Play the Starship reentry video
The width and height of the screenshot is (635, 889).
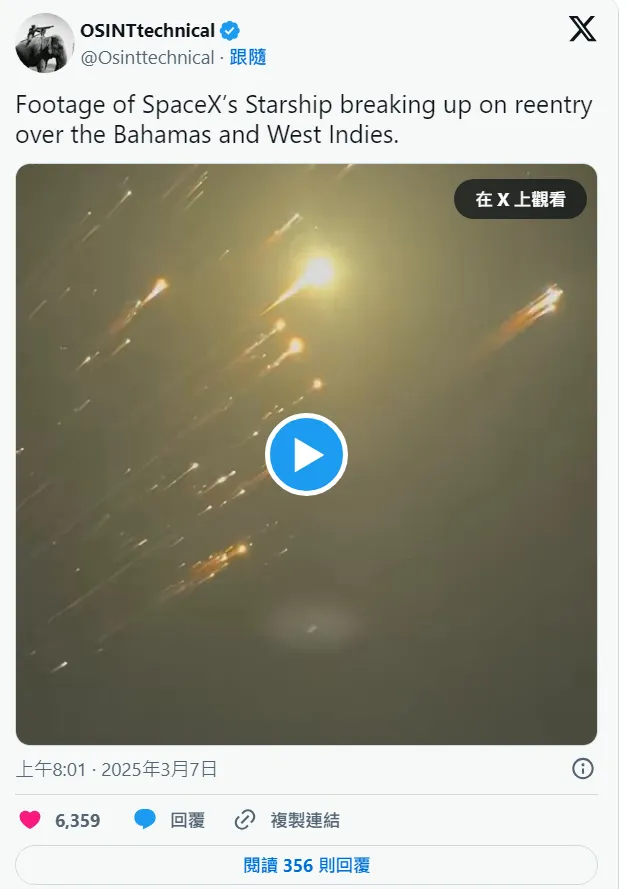[x=306, y=455]
